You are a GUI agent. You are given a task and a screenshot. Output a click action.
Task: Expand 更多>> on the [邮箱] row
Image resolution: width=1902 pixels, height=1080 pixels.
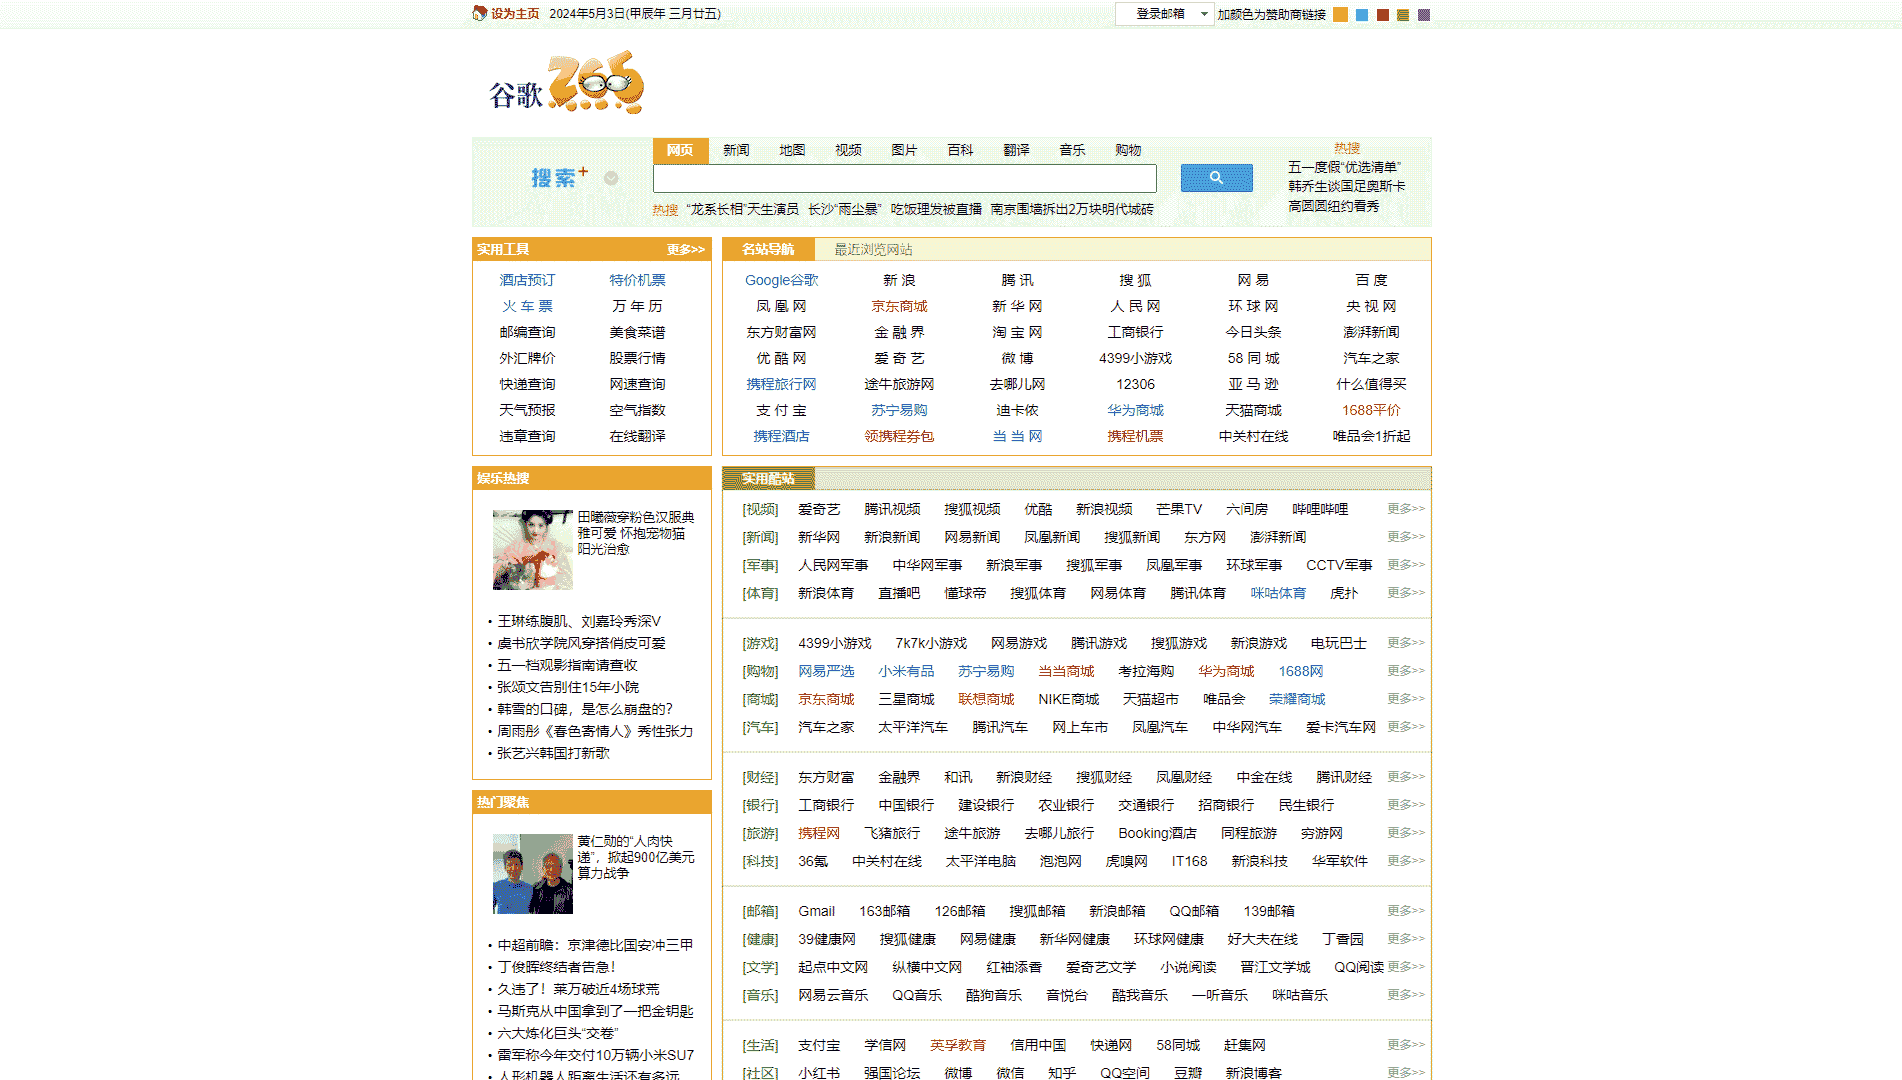[1406, 911]
